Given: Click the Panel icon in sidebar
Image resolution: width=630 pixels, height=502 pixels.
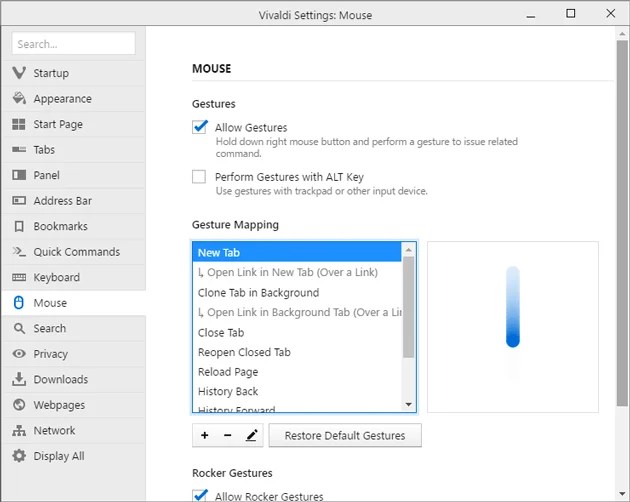Looking at the screenshot, I should 19,175.
